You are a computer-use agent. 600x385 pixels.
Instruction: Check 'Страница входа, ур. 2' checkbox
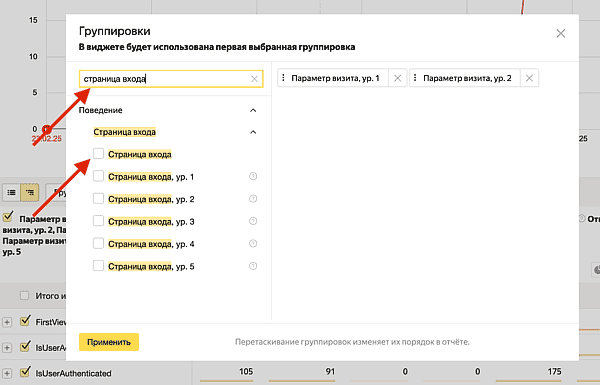coord(98,198)
